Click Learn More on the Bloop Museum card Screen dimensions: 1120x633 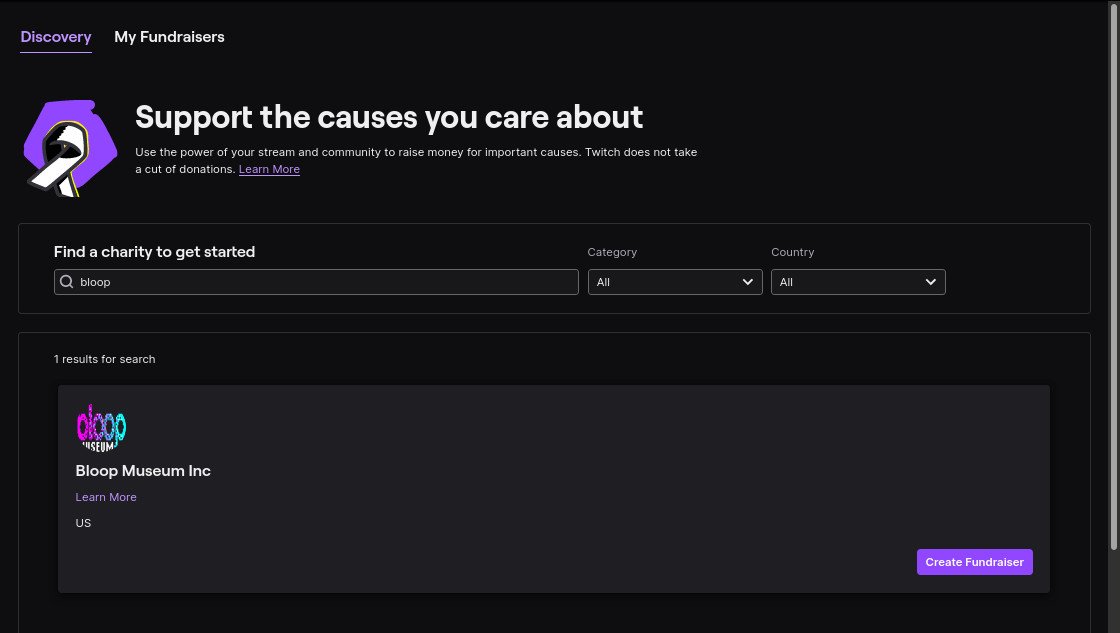point(106,497)
